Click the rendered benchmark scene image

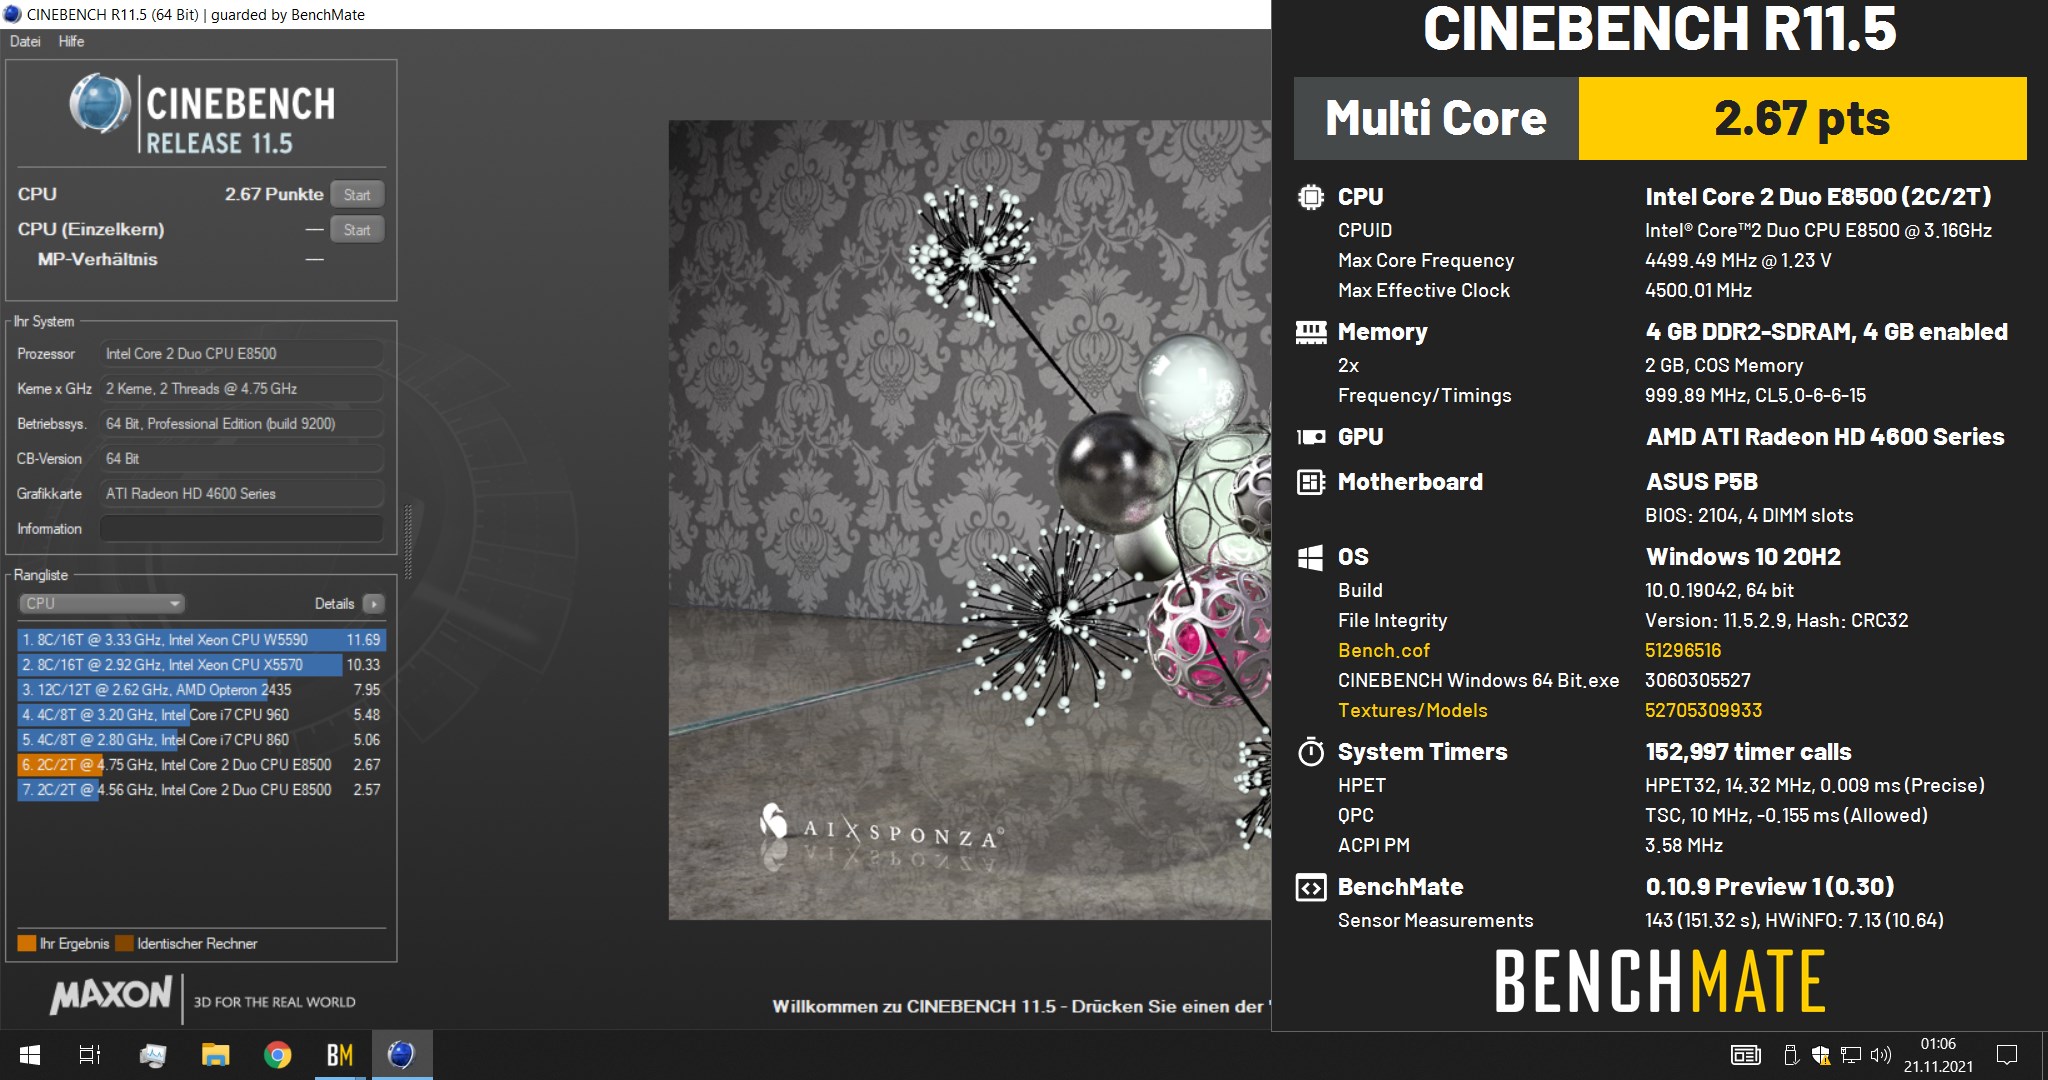point(969,520)
